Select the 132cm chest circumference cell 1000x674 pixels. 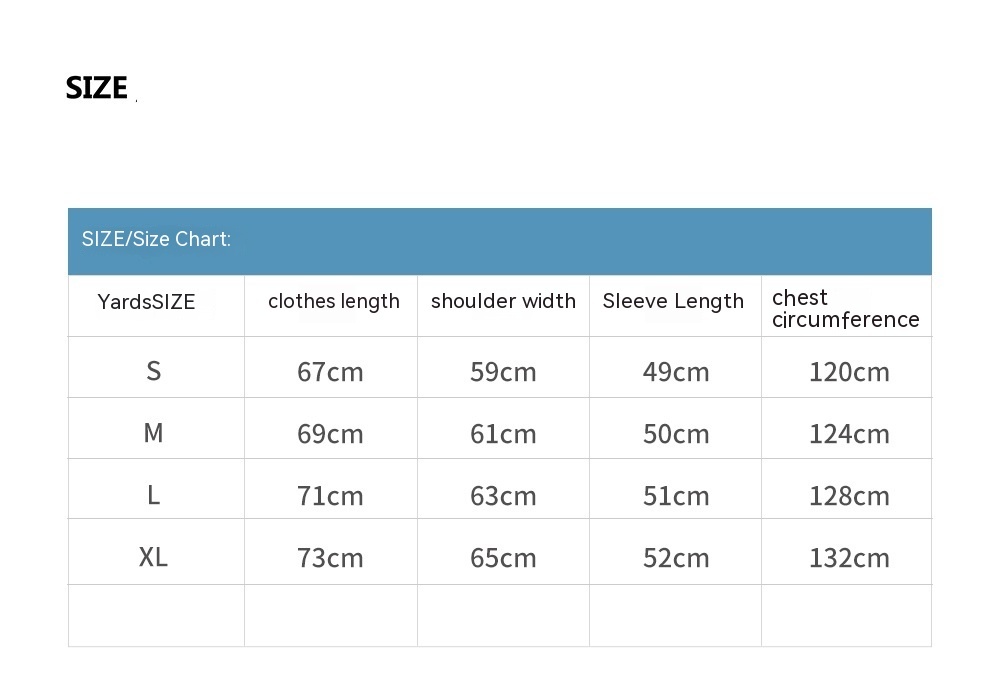[x=849, y=558]
